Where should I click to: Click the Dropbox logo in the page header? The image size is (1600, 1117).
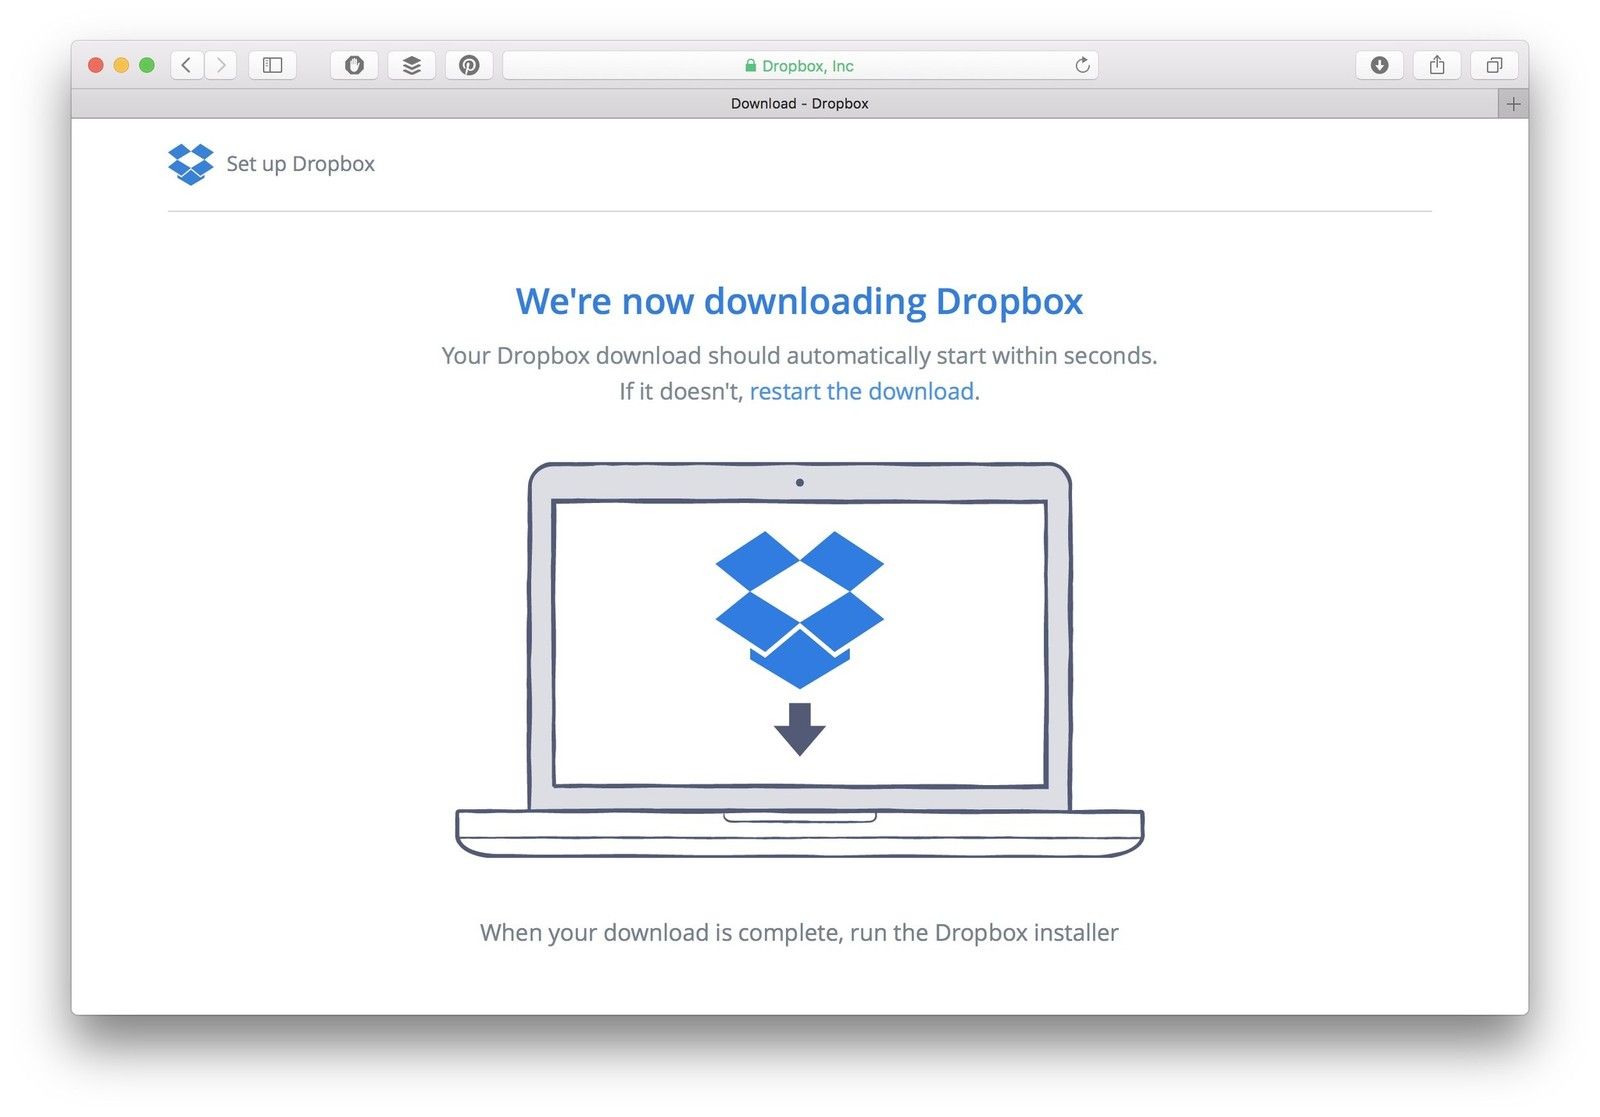pyautogui.click(x=190, y=164)
